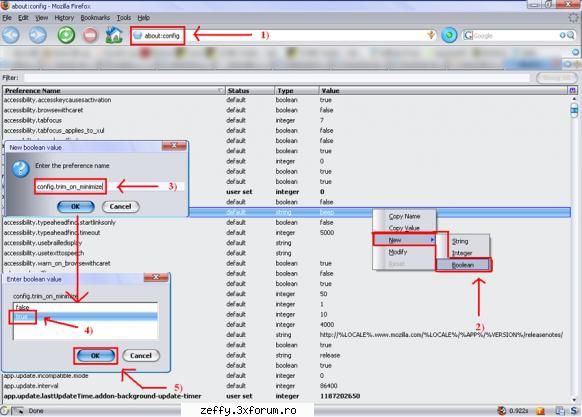Click the Filter text field
The image size is (582, 417).
277,78
